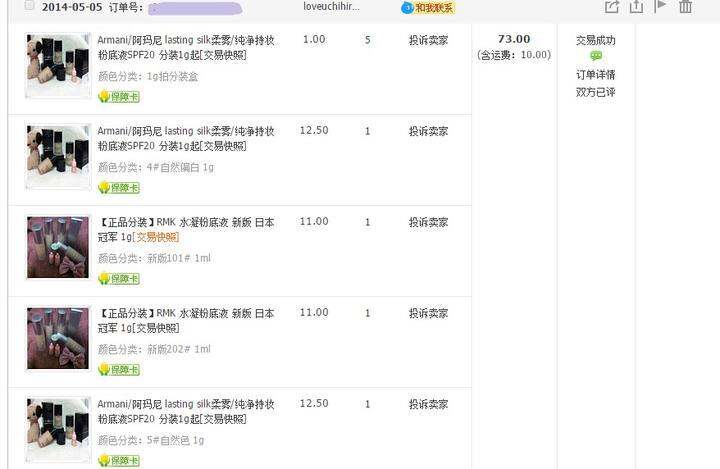Click the share order icon

tap(612, 6)
